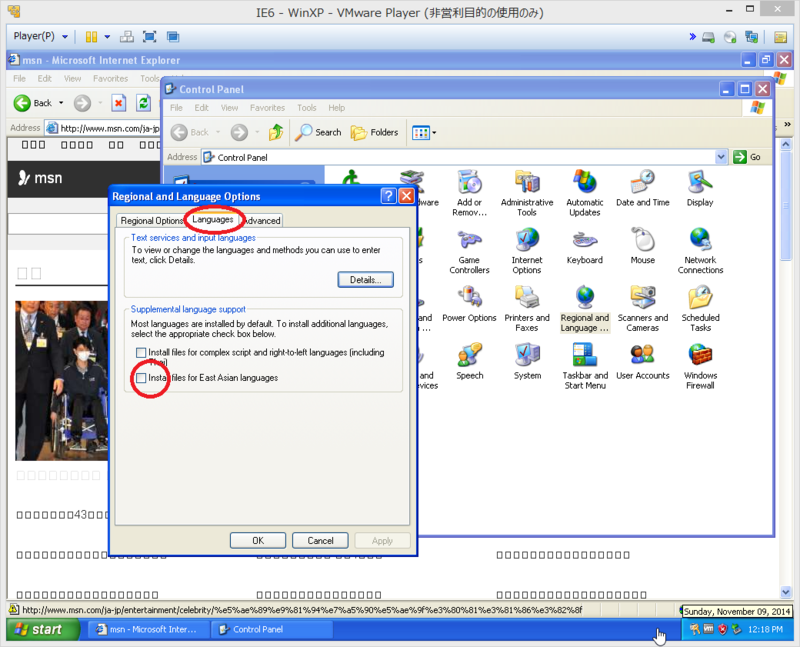Screen dimensions: 800x647
Task: Click the Windows start button
Action: click(43, 629)
